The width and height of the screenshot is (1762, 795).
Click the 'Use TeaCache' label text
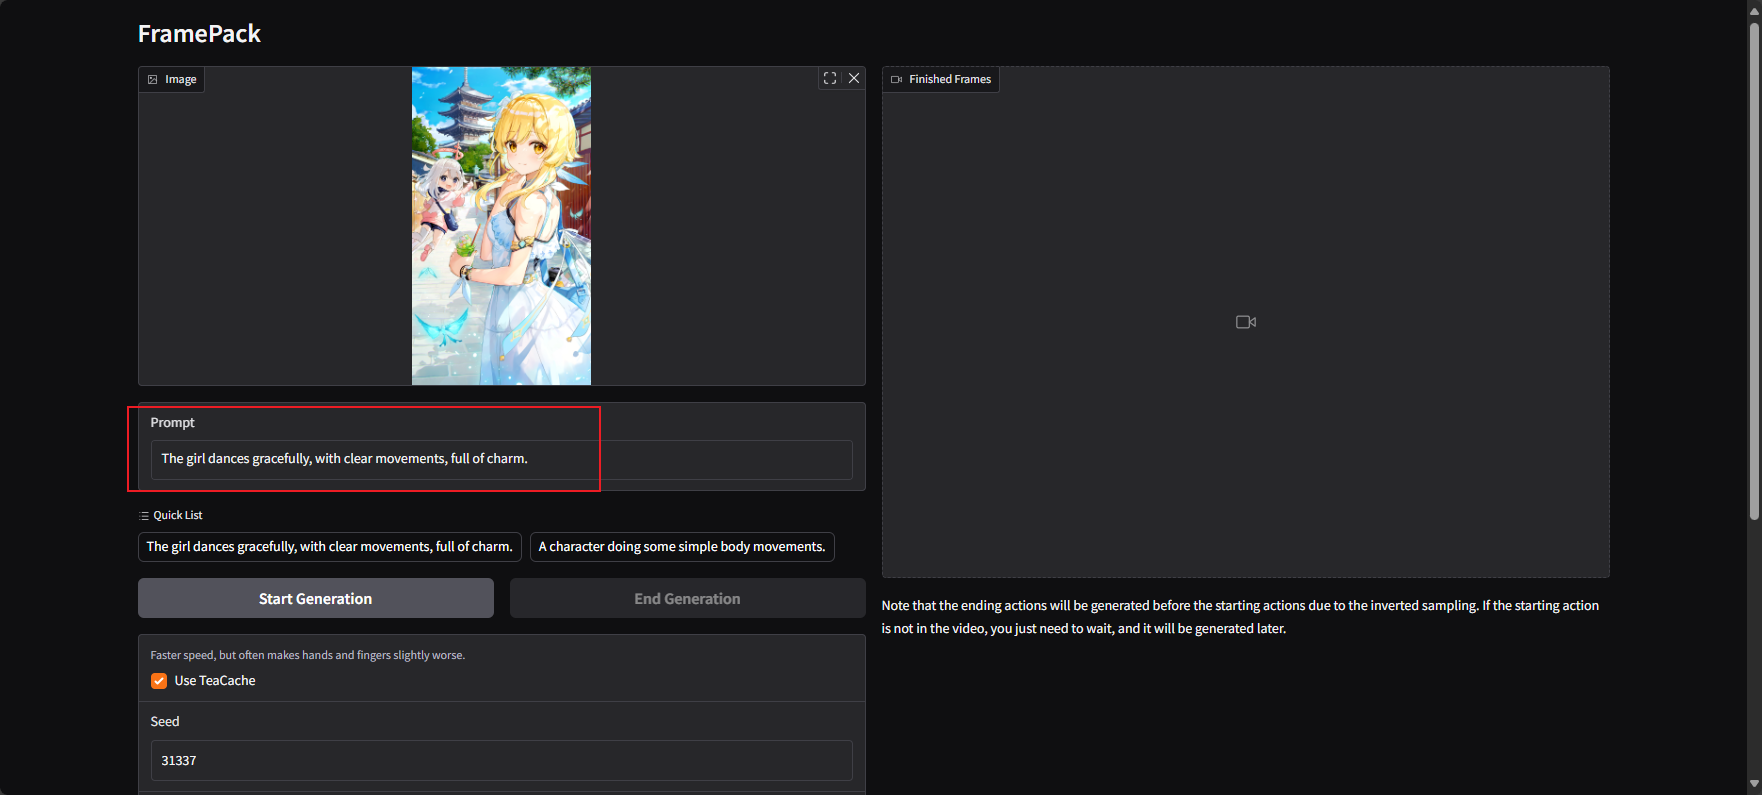[215, 681]
